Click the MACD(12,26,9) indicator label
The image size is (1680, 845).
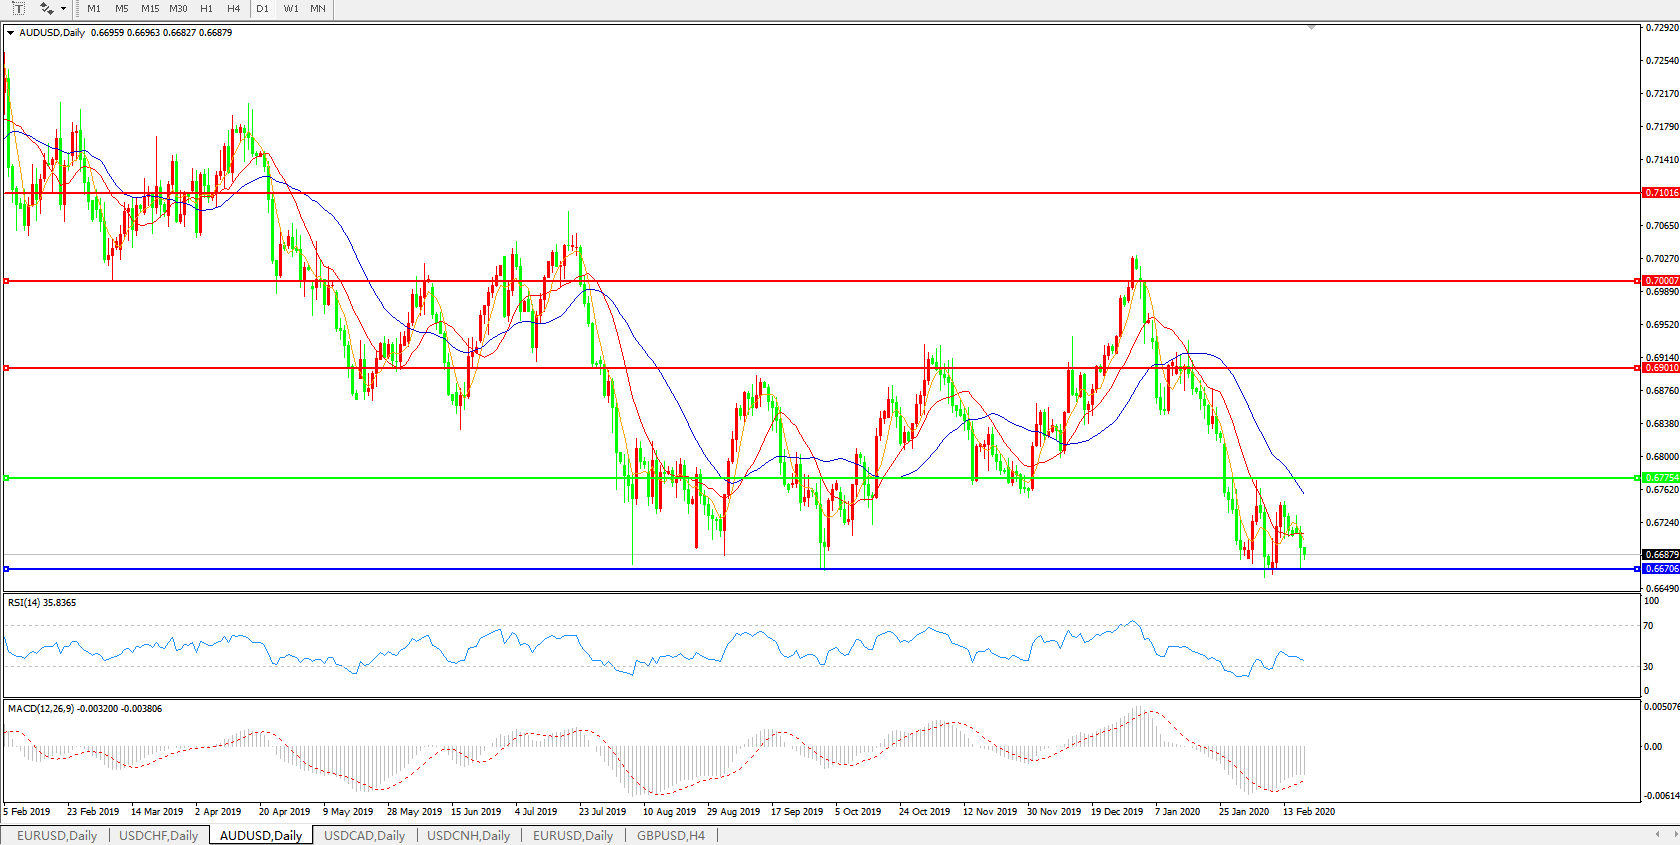(84, 709)
